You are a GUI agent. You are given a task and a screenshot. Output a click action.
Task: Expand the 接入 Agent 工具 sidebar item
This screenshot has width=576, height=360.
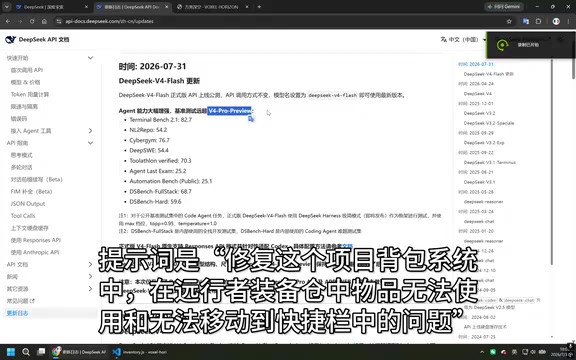(x=90, y=131)
